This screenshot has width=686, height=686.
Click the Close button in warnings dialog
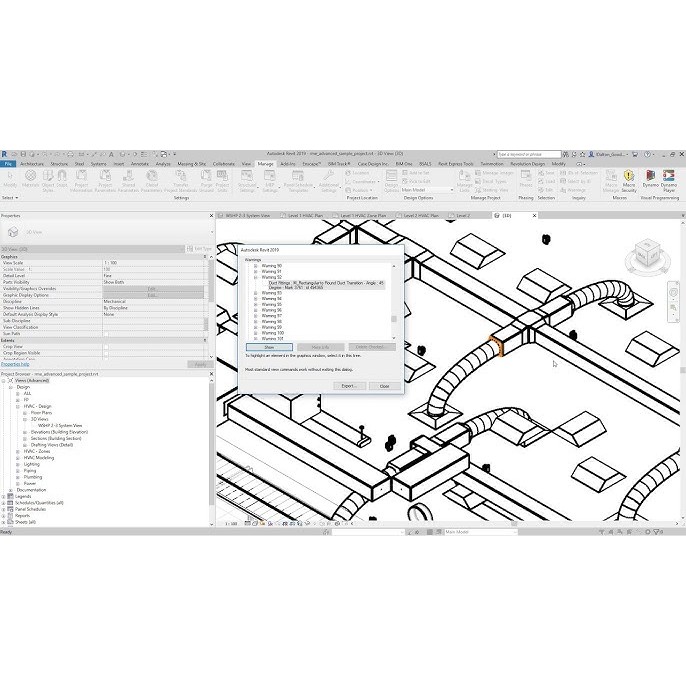pyautogui.click(x=385, y=386)
